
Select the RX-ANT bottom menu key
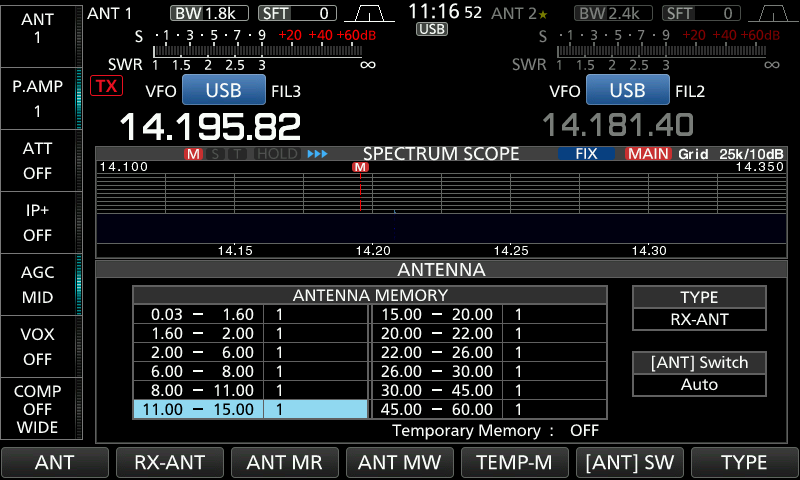pos(168,462)
